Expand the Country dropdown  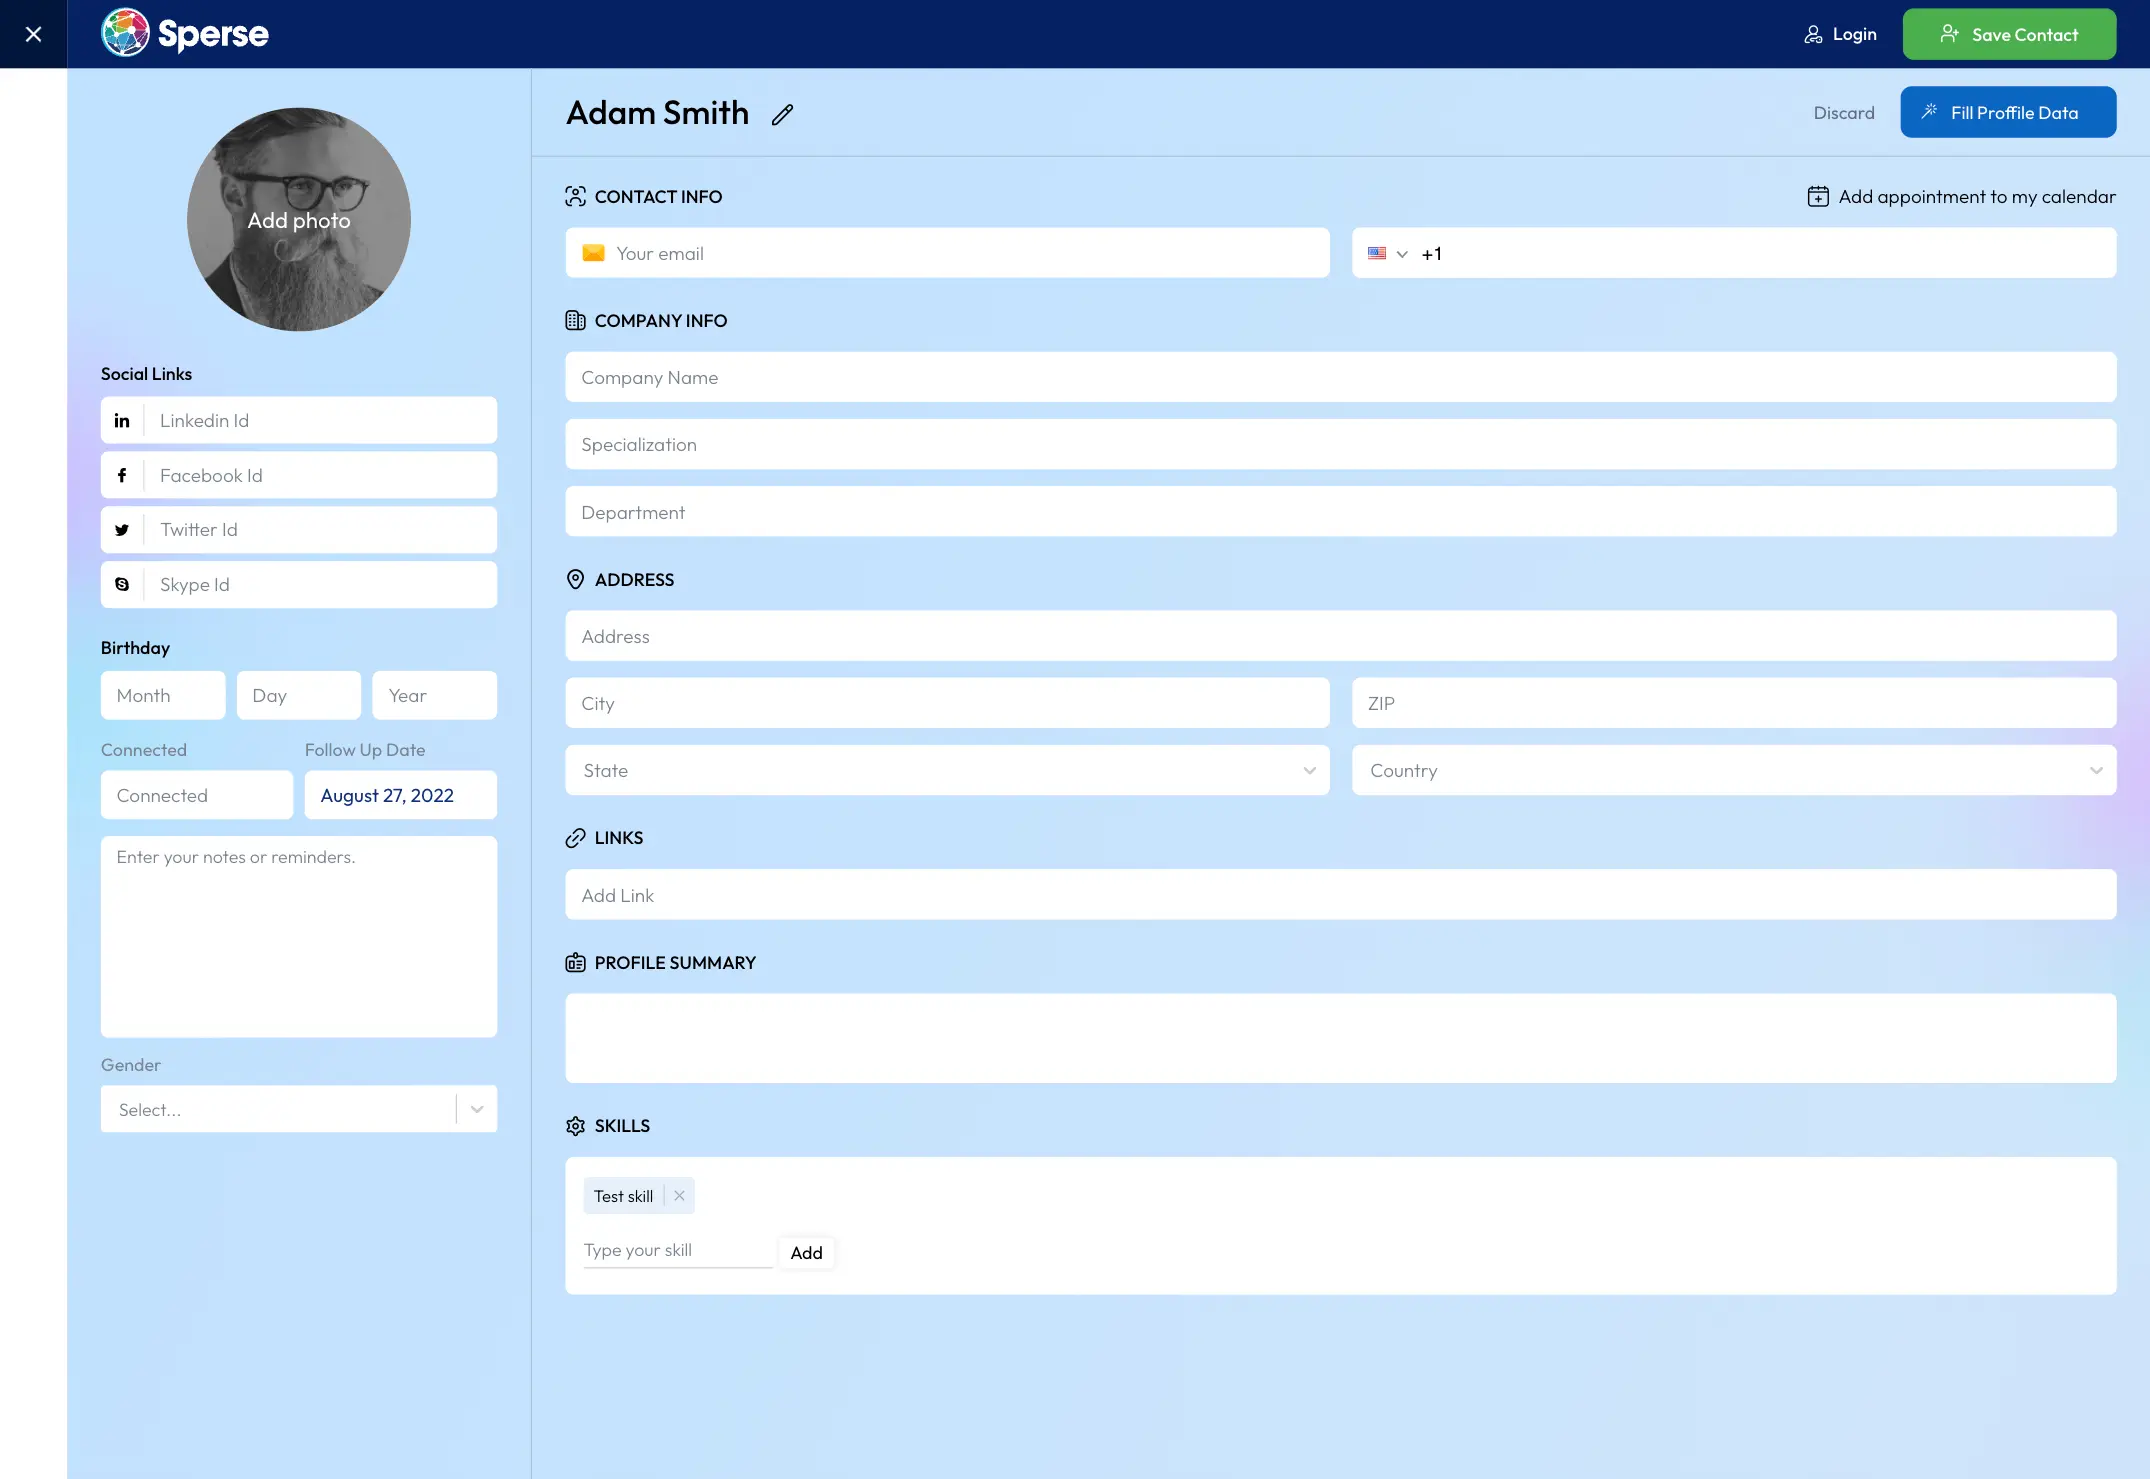[2095, 771]
